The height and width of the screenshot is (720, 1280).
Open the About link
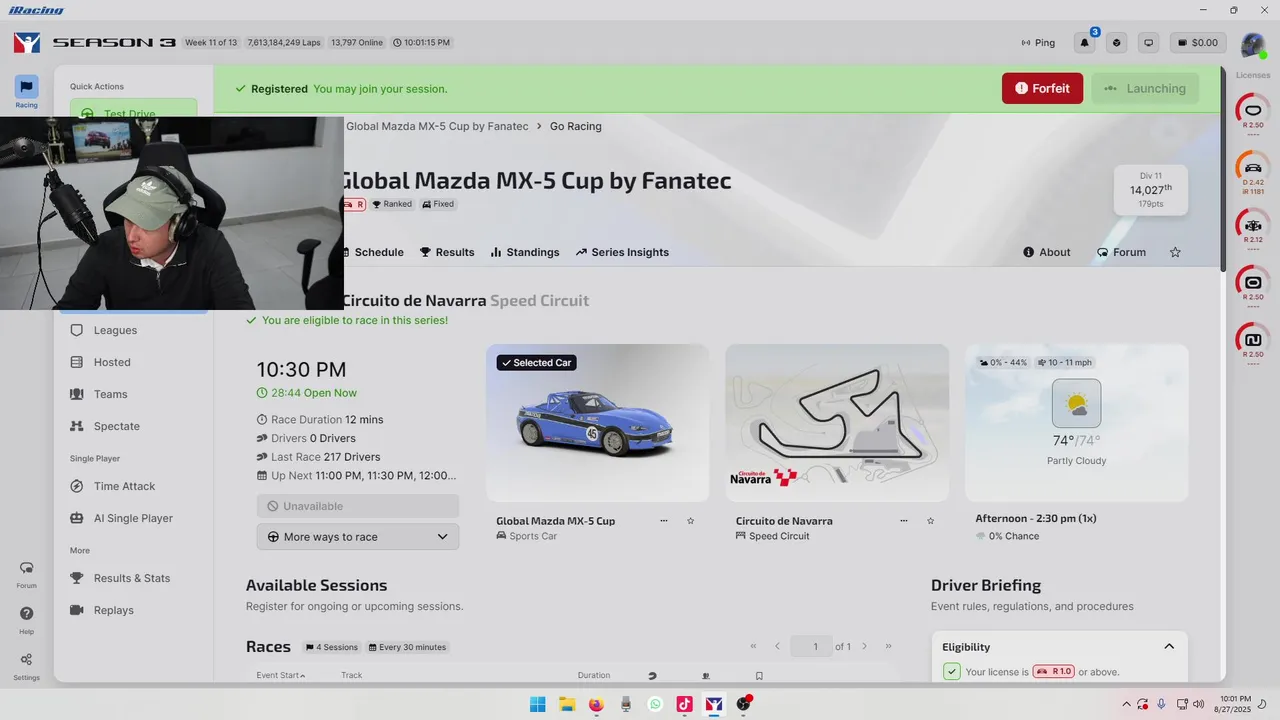1047,252
